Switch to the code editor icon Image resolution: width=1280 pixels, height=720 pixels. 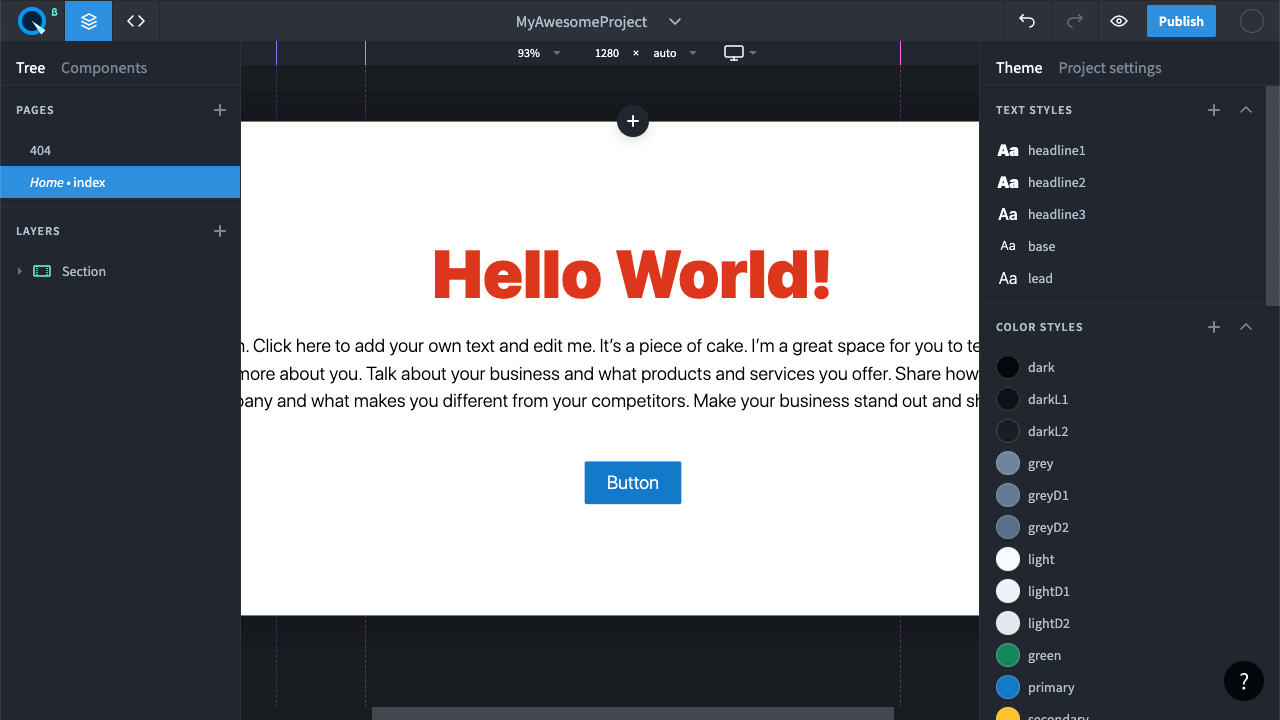pos(136,21)
